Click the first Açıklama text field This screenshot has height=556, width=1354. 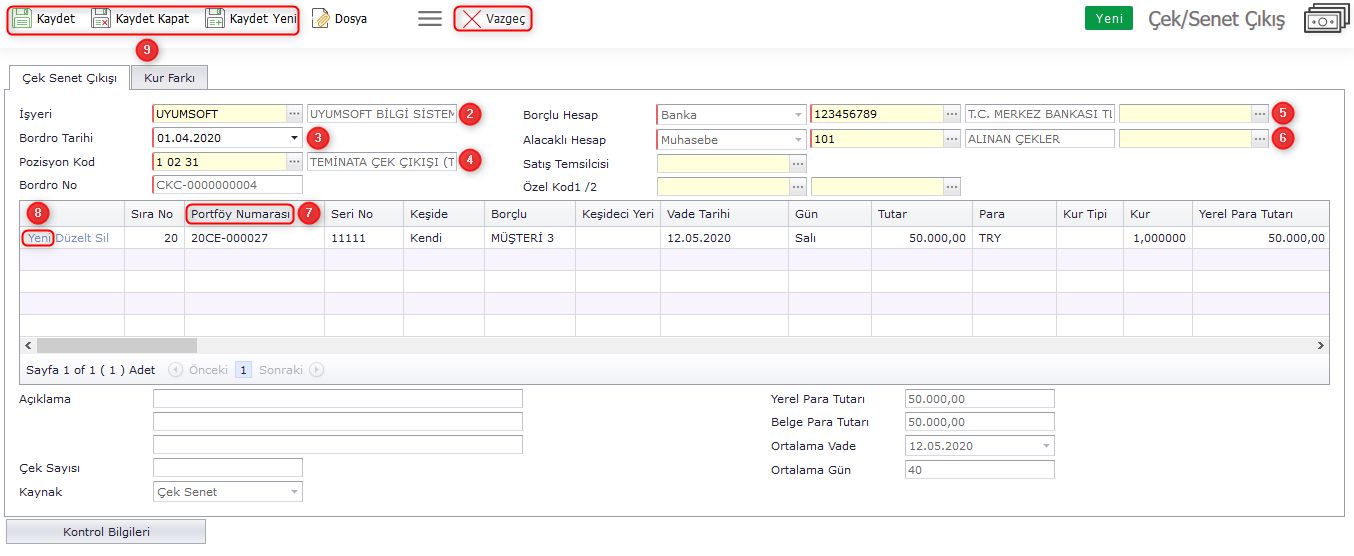337,399
